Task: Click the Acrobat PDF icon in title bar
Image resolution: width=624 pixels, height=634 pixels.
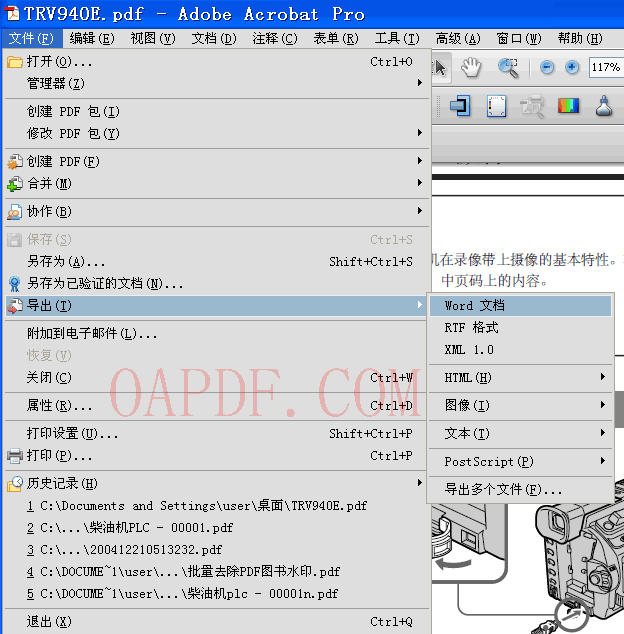Action: click(x=12, y=13)
